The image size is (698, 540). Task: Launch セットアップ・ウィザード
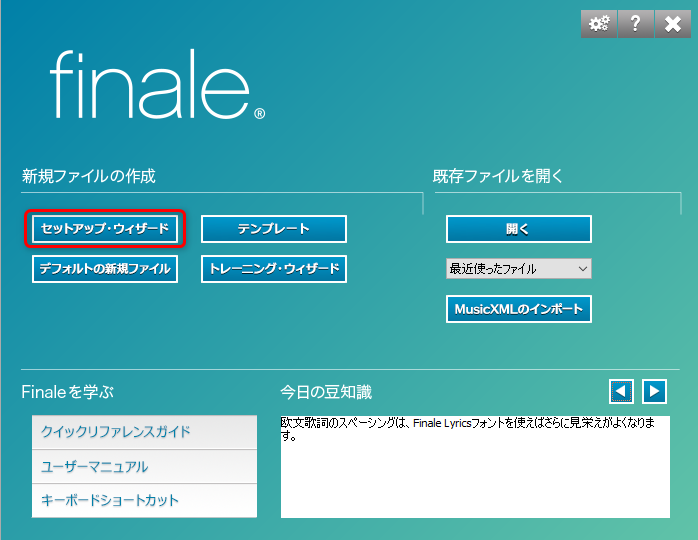[105, 229]
